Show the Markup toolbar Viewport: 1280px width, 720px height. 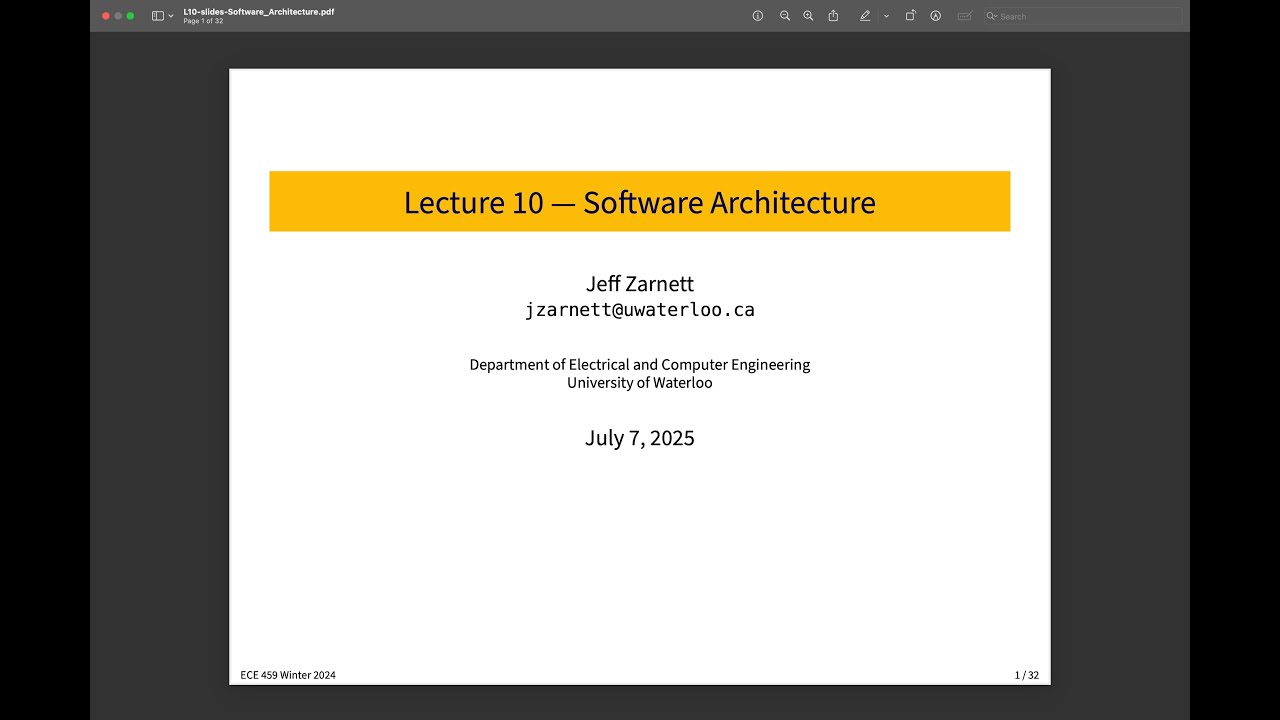(x=936, y=16)
